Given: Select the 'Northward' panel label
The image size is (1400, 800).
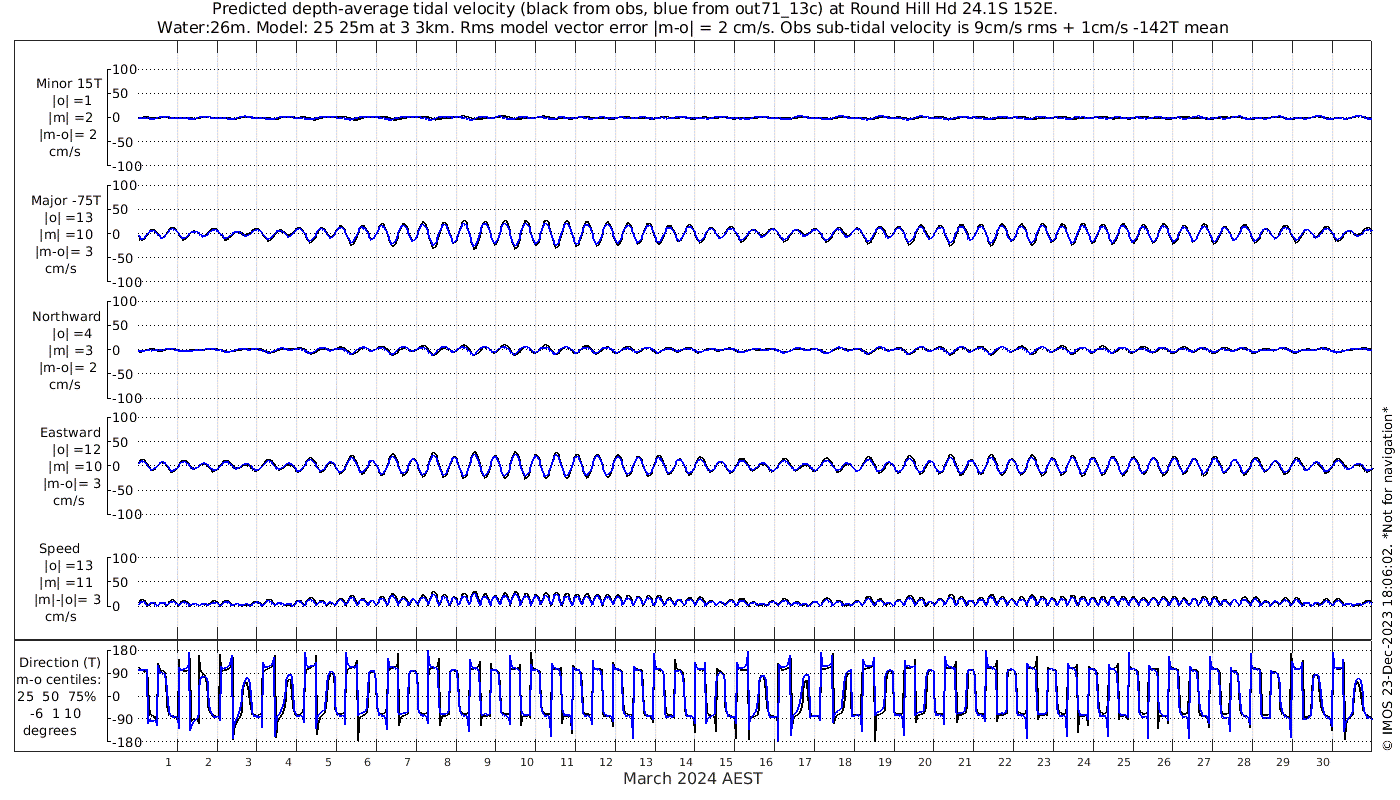Looking at the screenshot, I should 67,317.
